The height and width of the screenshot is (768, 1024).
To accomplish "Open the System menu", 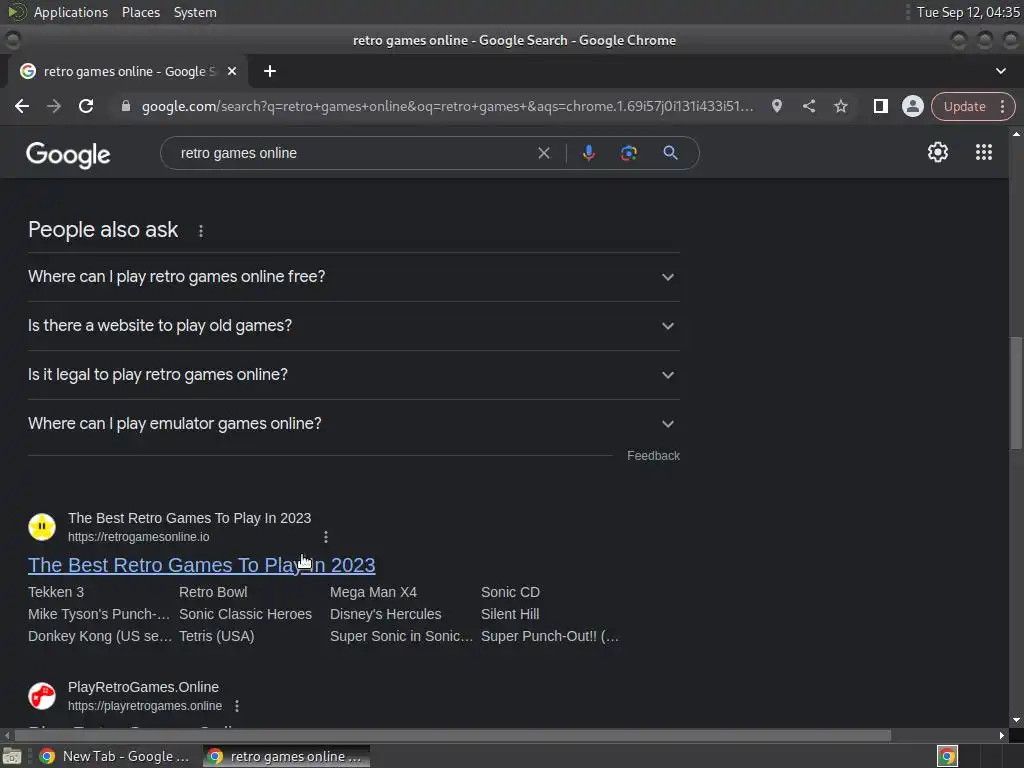I will point(195,12).
